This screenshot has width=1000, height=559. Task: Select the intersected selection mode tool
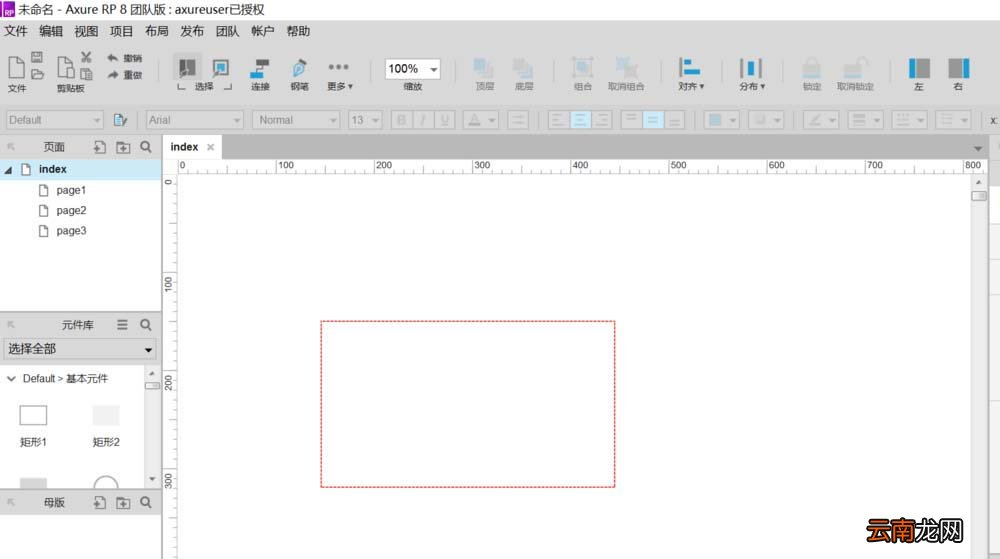click(x=187, y=68)
